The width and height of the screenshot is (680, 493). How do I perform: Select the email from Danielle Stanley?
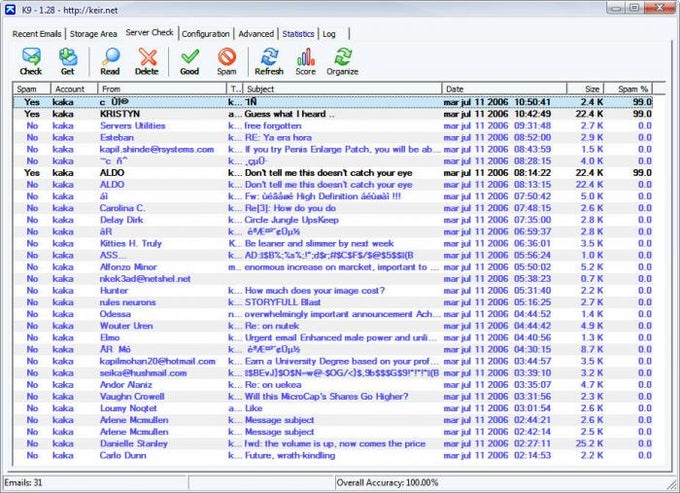click(333, 443)
